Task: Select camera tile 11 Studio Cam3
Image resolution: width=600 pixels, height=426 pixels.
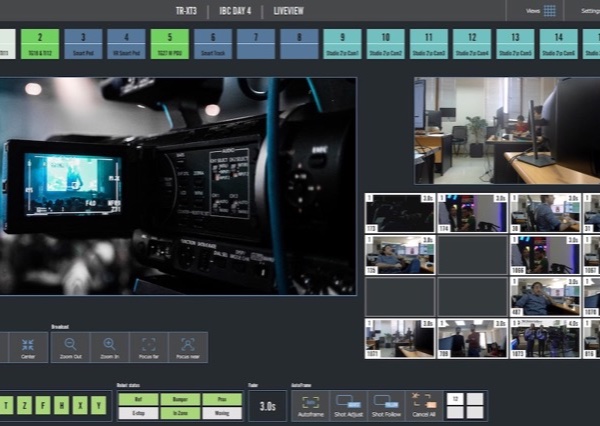Action: pos(429,44)
